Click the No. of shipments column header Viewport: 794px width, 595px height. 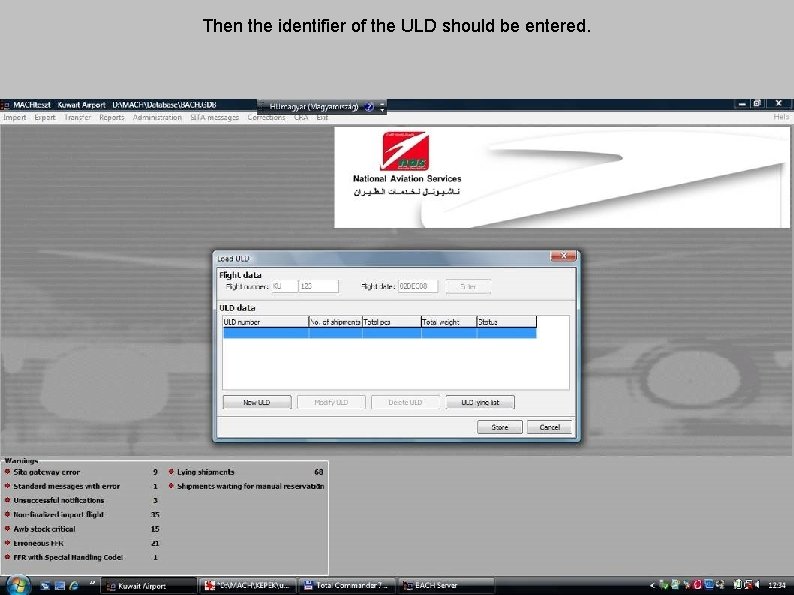pyautogui.click(x=335, y=322)
